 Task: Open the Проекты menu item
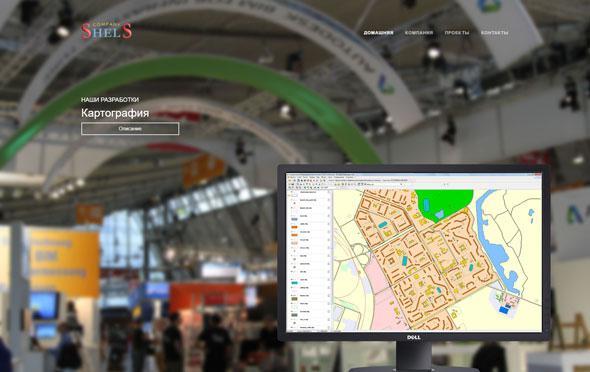point(457,33)
